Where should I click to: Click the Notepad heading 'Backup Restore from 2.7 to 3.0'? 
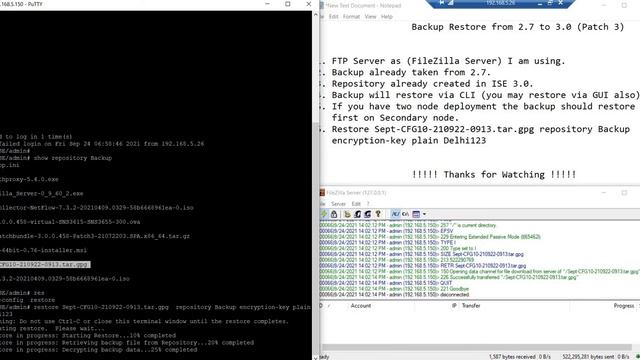point(518,27)
